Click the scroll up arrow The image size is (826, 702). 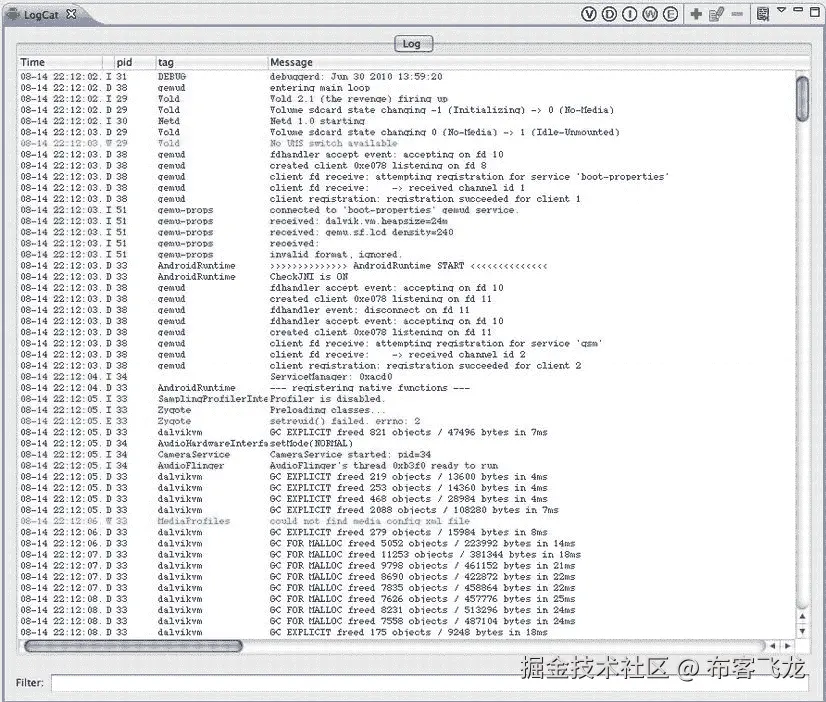click(802, 616)
